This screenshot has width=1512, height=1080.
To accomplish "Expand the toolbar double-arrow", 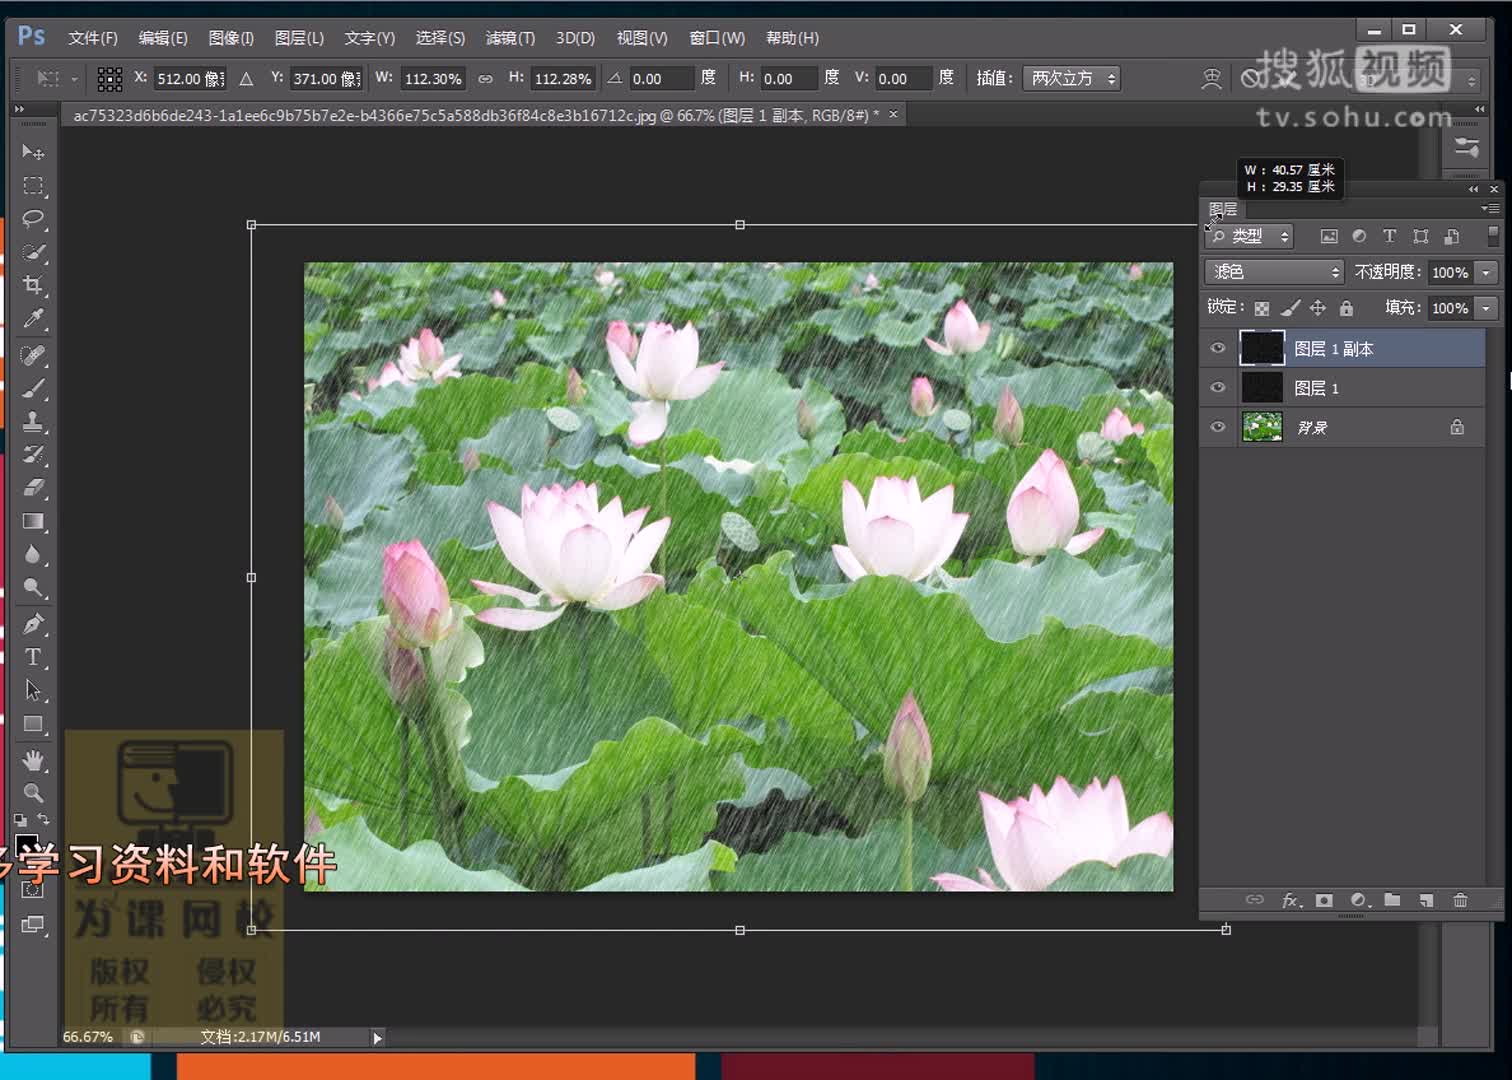I will click(19, 109).
